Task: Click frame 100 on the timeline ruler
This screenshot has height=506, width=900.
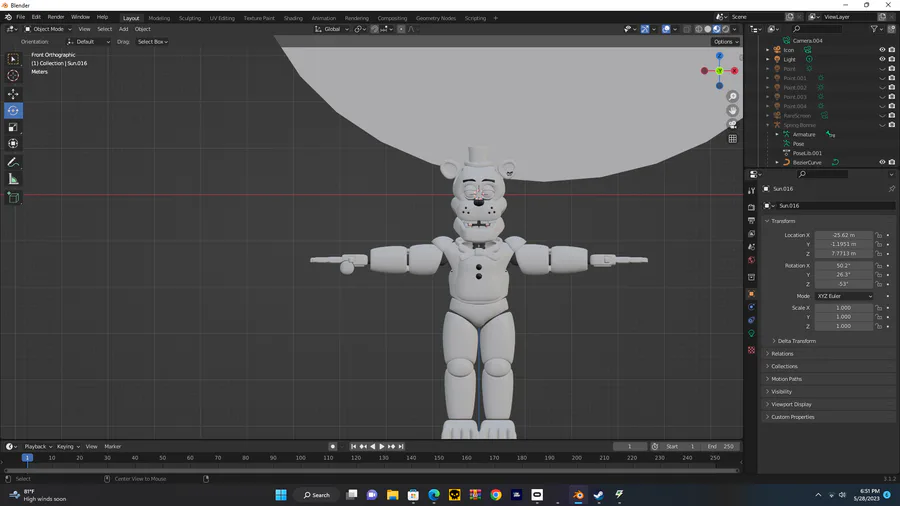Action: tap(300, 458)
